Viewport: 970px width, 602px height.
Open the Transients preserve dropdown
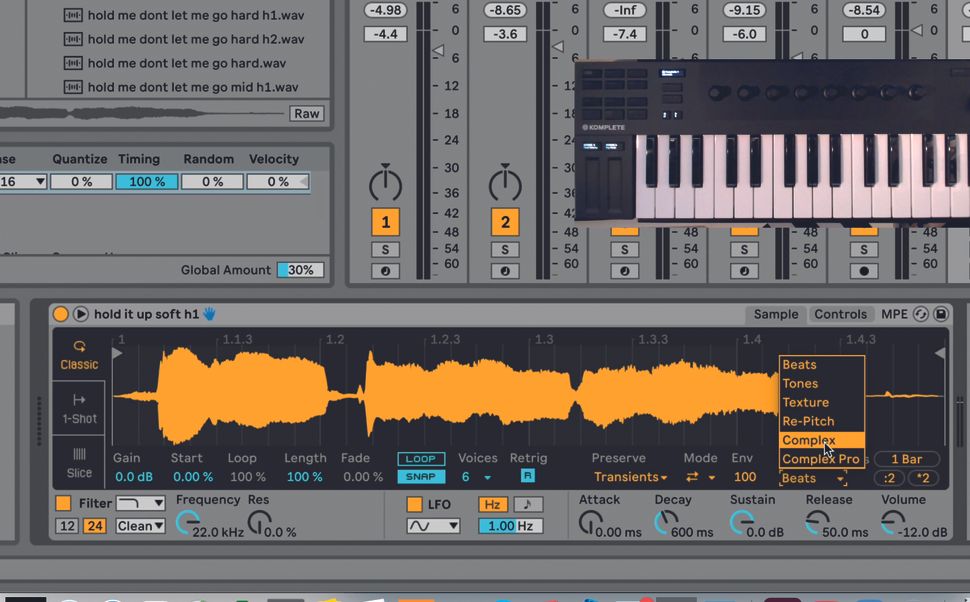pos(628,477)
